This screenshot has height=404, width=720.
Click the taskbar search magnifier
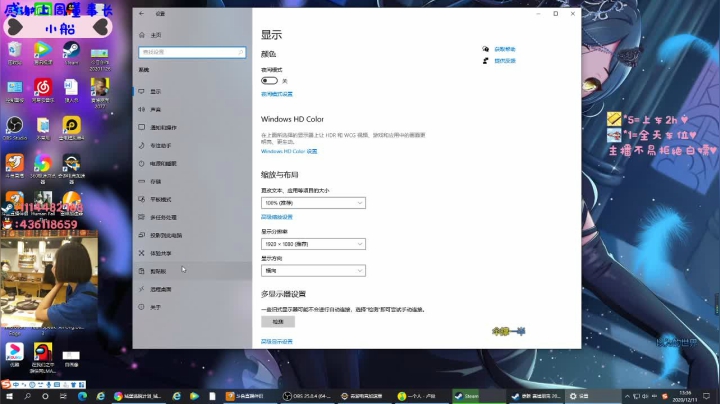(28, 396)
